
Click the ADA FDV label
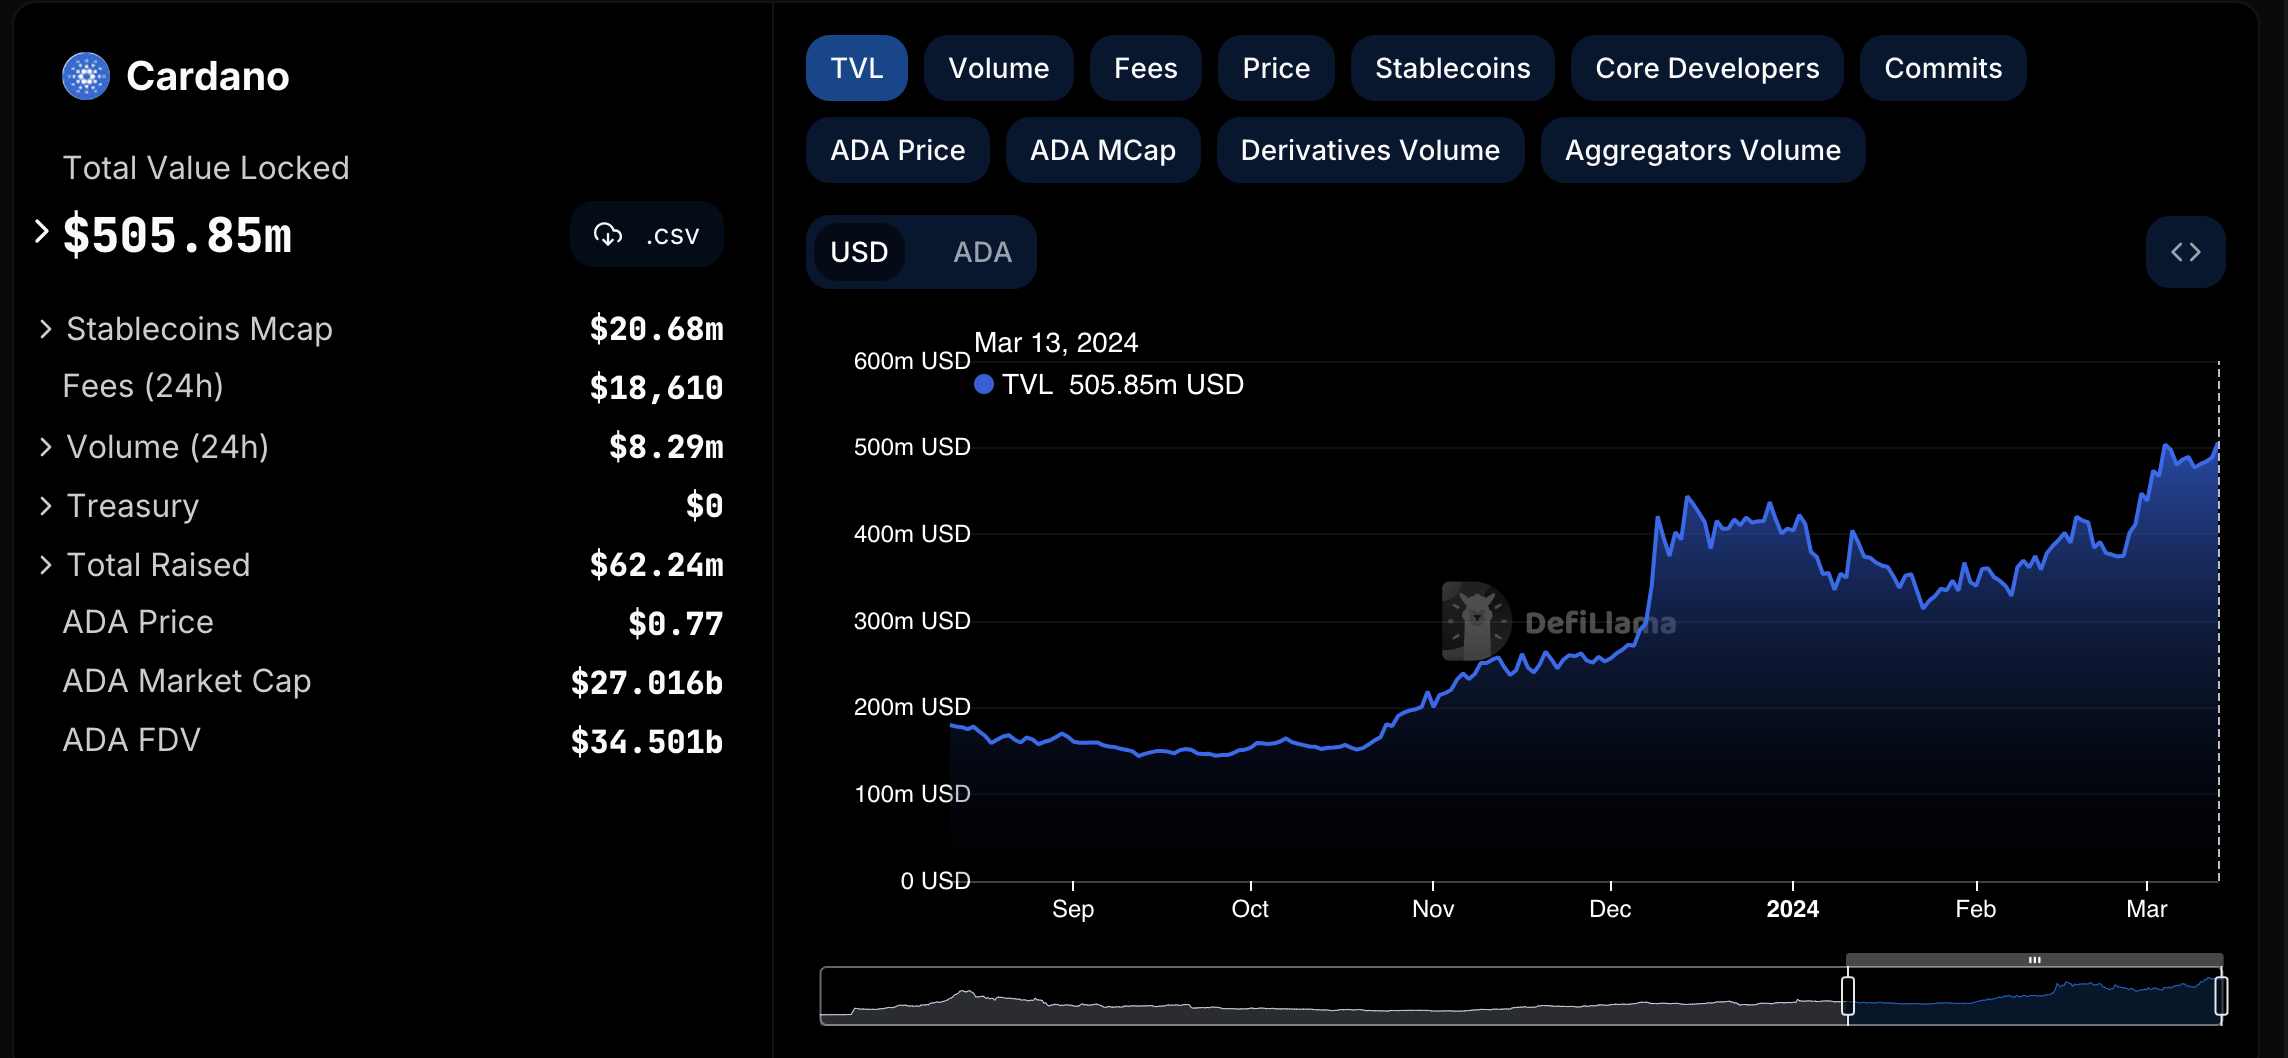point(132,740)
